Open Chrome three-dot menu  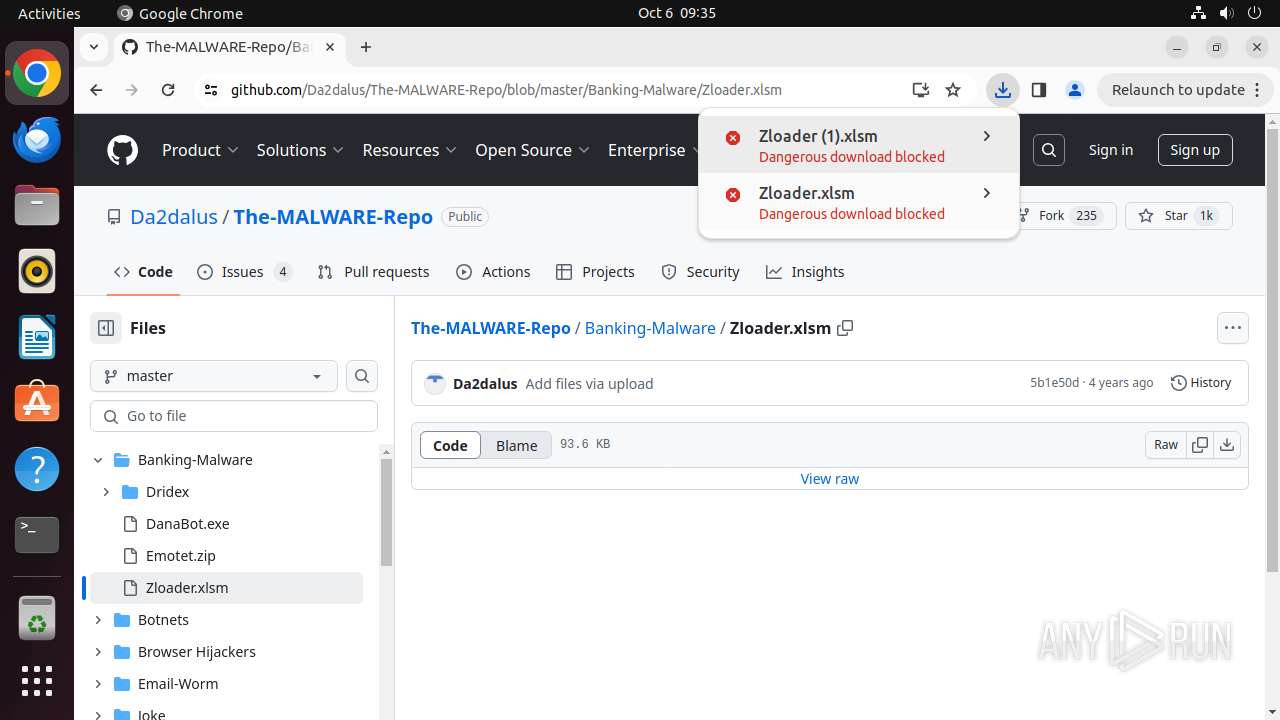pyautogui.click(x=1256, y=90)
